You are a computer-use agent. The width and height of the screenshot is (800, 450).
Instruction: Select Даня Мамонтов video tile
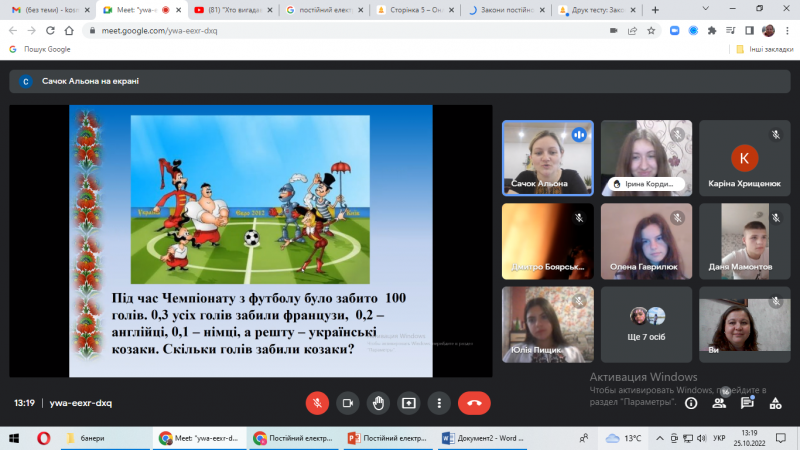pyautogui.click(x=745, y=241)
